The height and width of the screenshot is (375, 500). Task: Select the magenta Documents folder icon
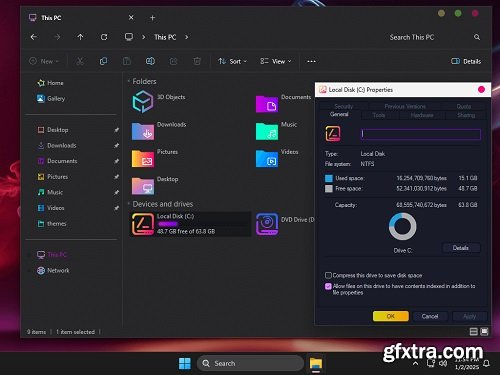tap(267, 104)
